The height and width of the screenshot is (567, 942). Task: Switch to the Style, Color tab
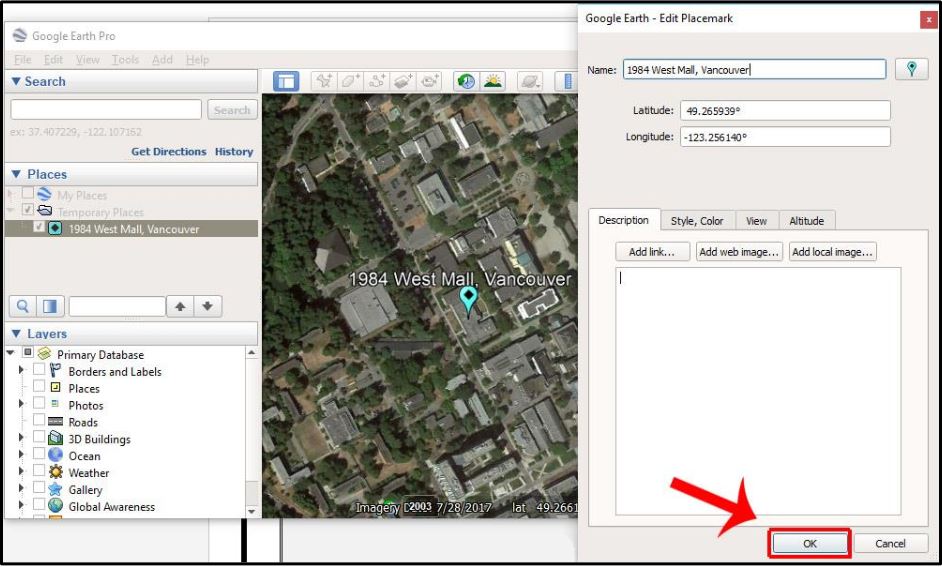(697, 220)
